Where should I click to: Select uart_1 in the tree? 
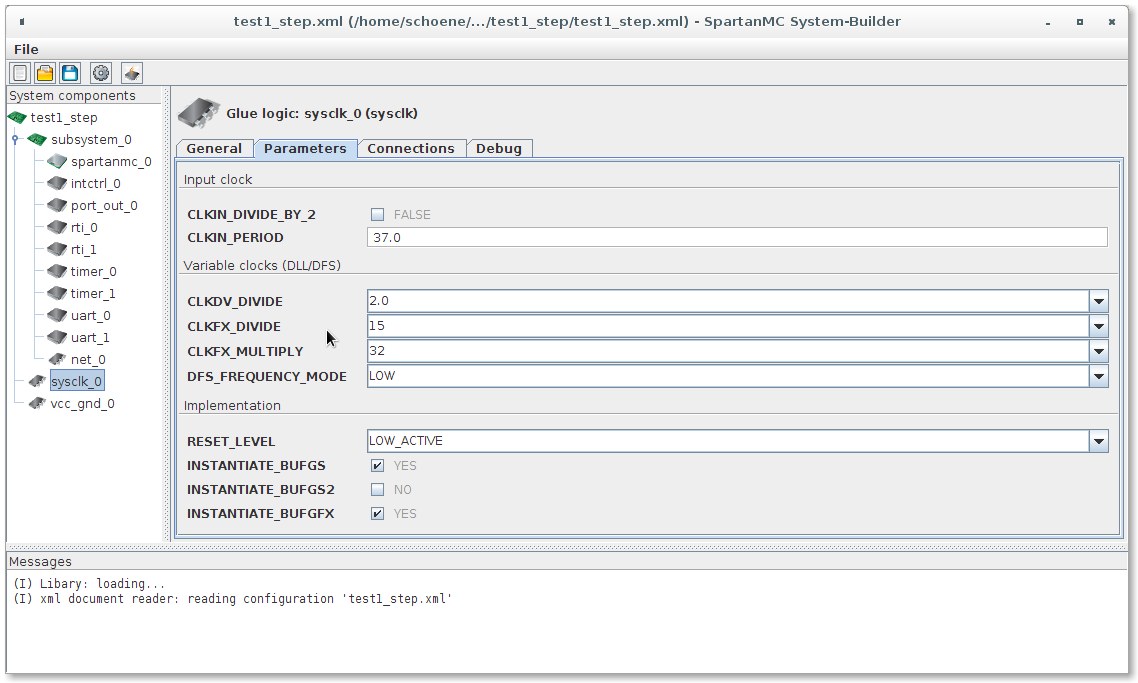click(x=90, y=338)
